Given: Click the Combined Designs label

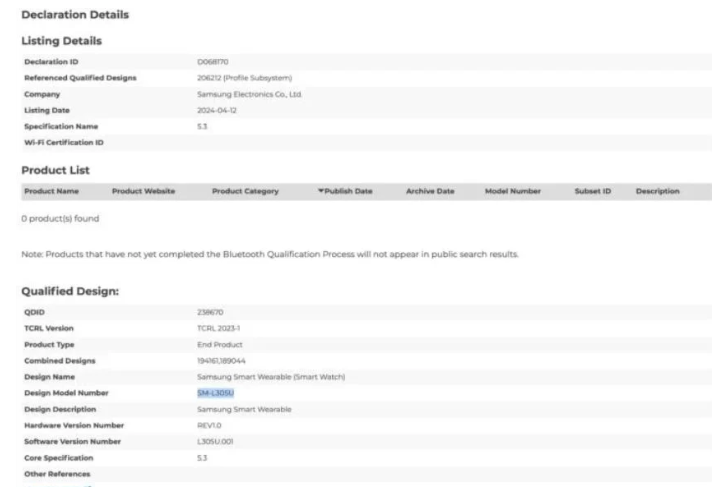Looking at the screenshot, I should pyautogui.click(x=59, y=361).
